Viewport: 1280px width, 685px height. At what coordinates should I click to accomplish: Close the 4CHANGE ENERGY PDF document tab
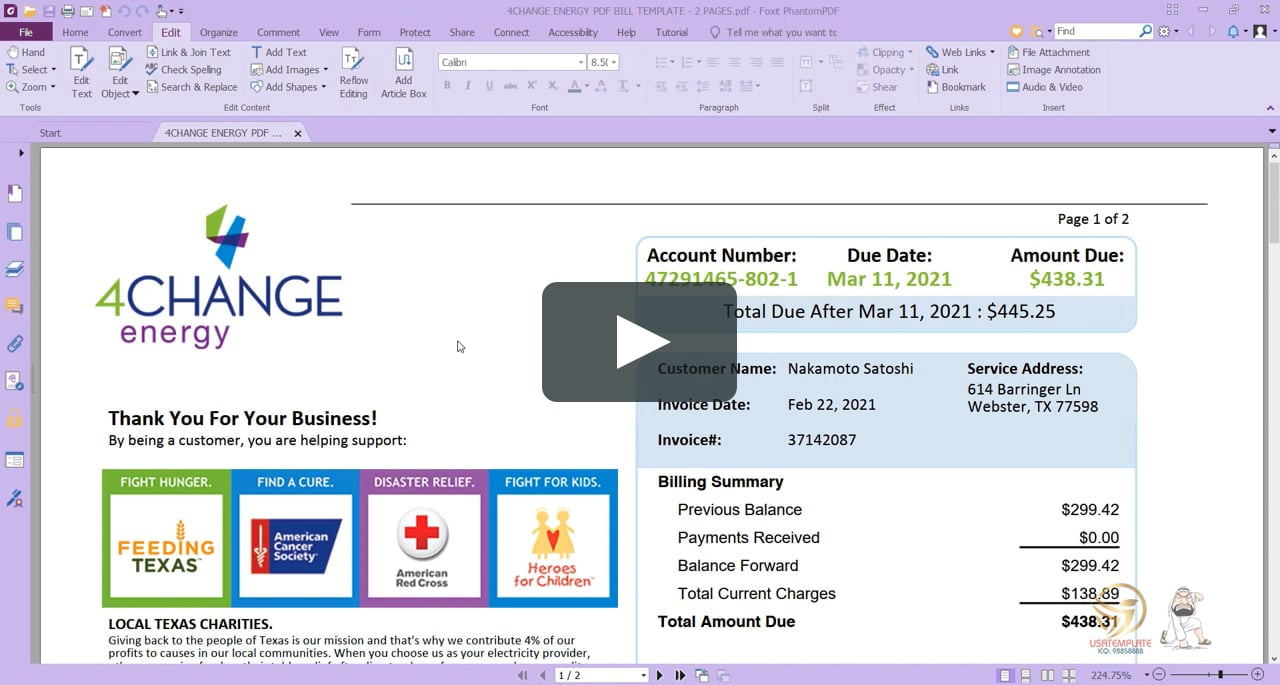tap(297, 133)
